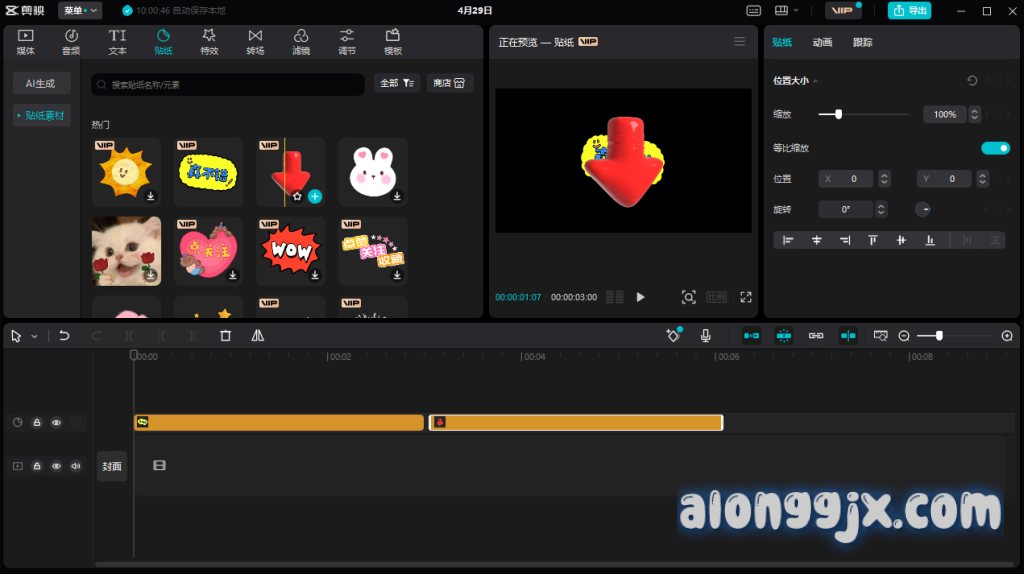Click the 导出 export button
This screenshot has width=1024, height=574.
pos(909,10)
